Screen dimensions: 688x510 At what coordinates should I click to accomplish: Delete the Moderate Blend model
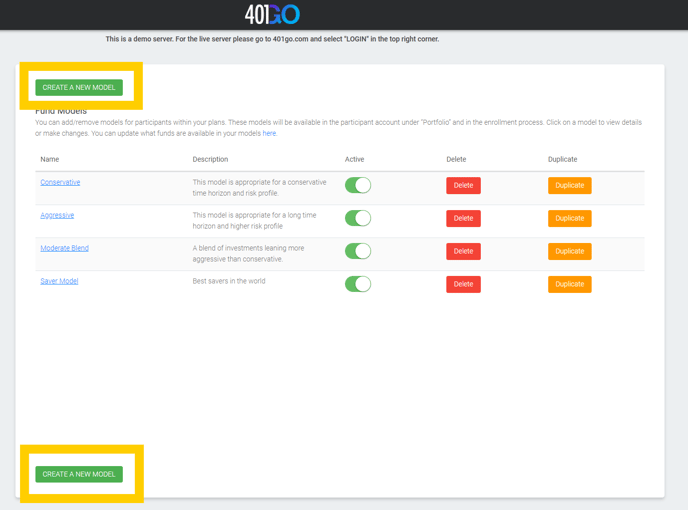pos(463,251)
